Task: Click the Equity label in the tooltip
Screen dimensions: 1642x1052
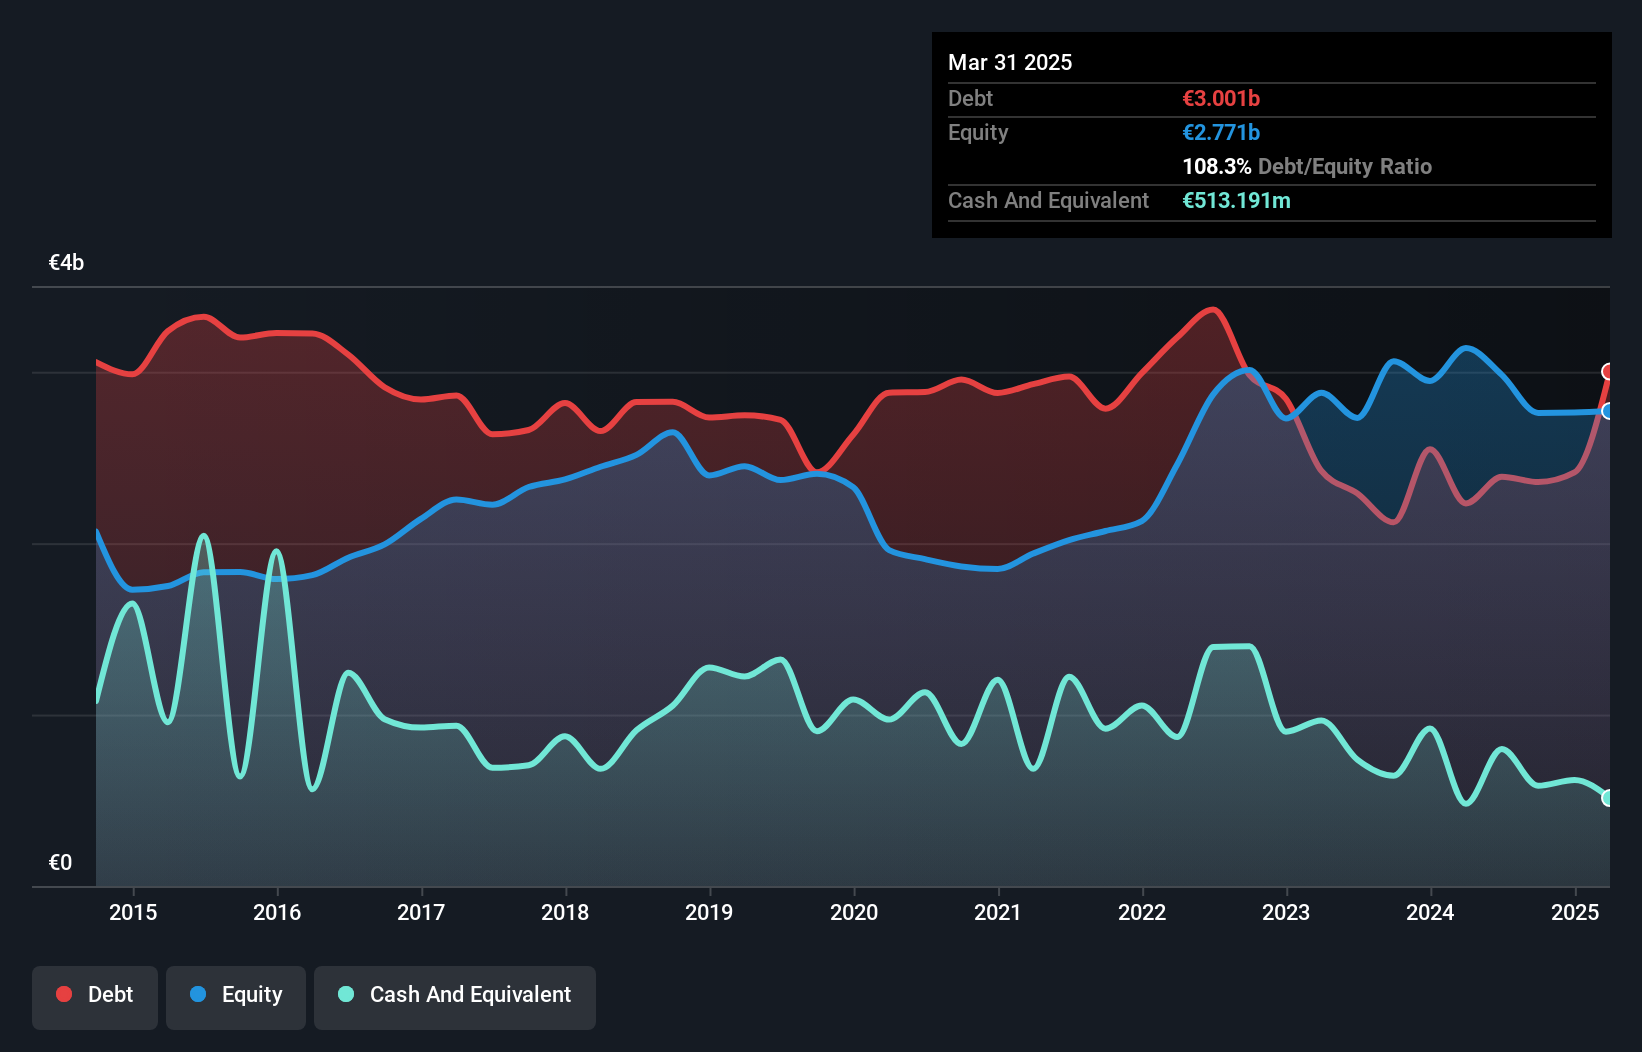Action: (x=978, y=132)
